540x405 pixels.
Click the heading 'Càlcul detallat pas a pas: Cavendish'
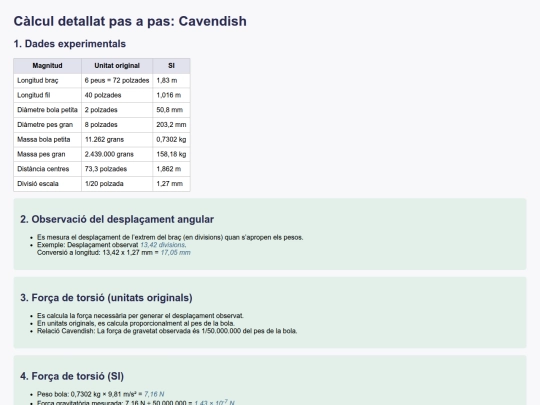click(x=130, y=21)
